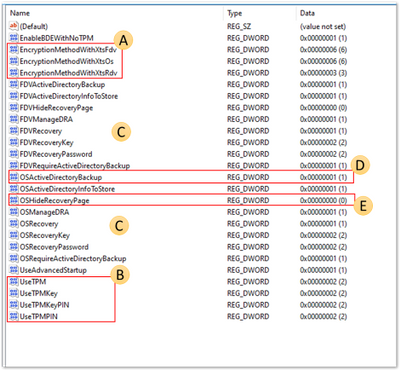Sort by the Type column header
Image resolution: width=400 pixels, height=370 pixels.
[234, 13]
